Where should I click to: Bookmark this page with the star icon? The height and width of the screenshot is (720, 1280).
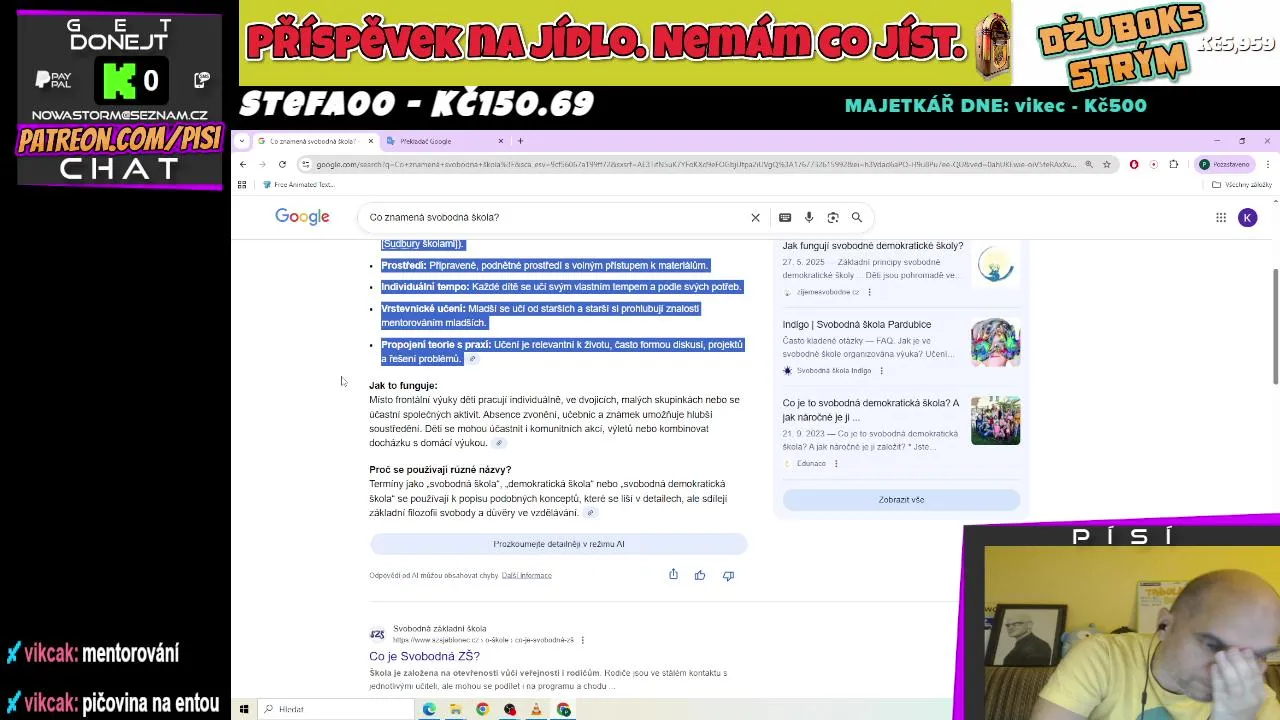(x=1106, y=164)
